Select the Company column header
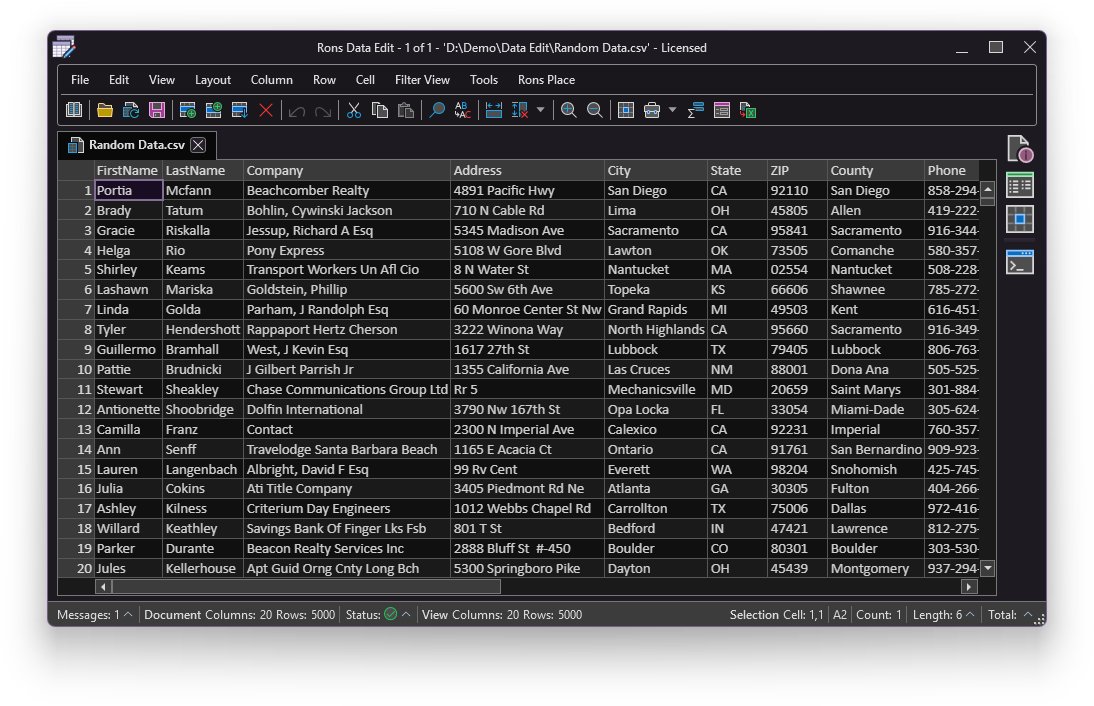 click(x=347, y=170)
